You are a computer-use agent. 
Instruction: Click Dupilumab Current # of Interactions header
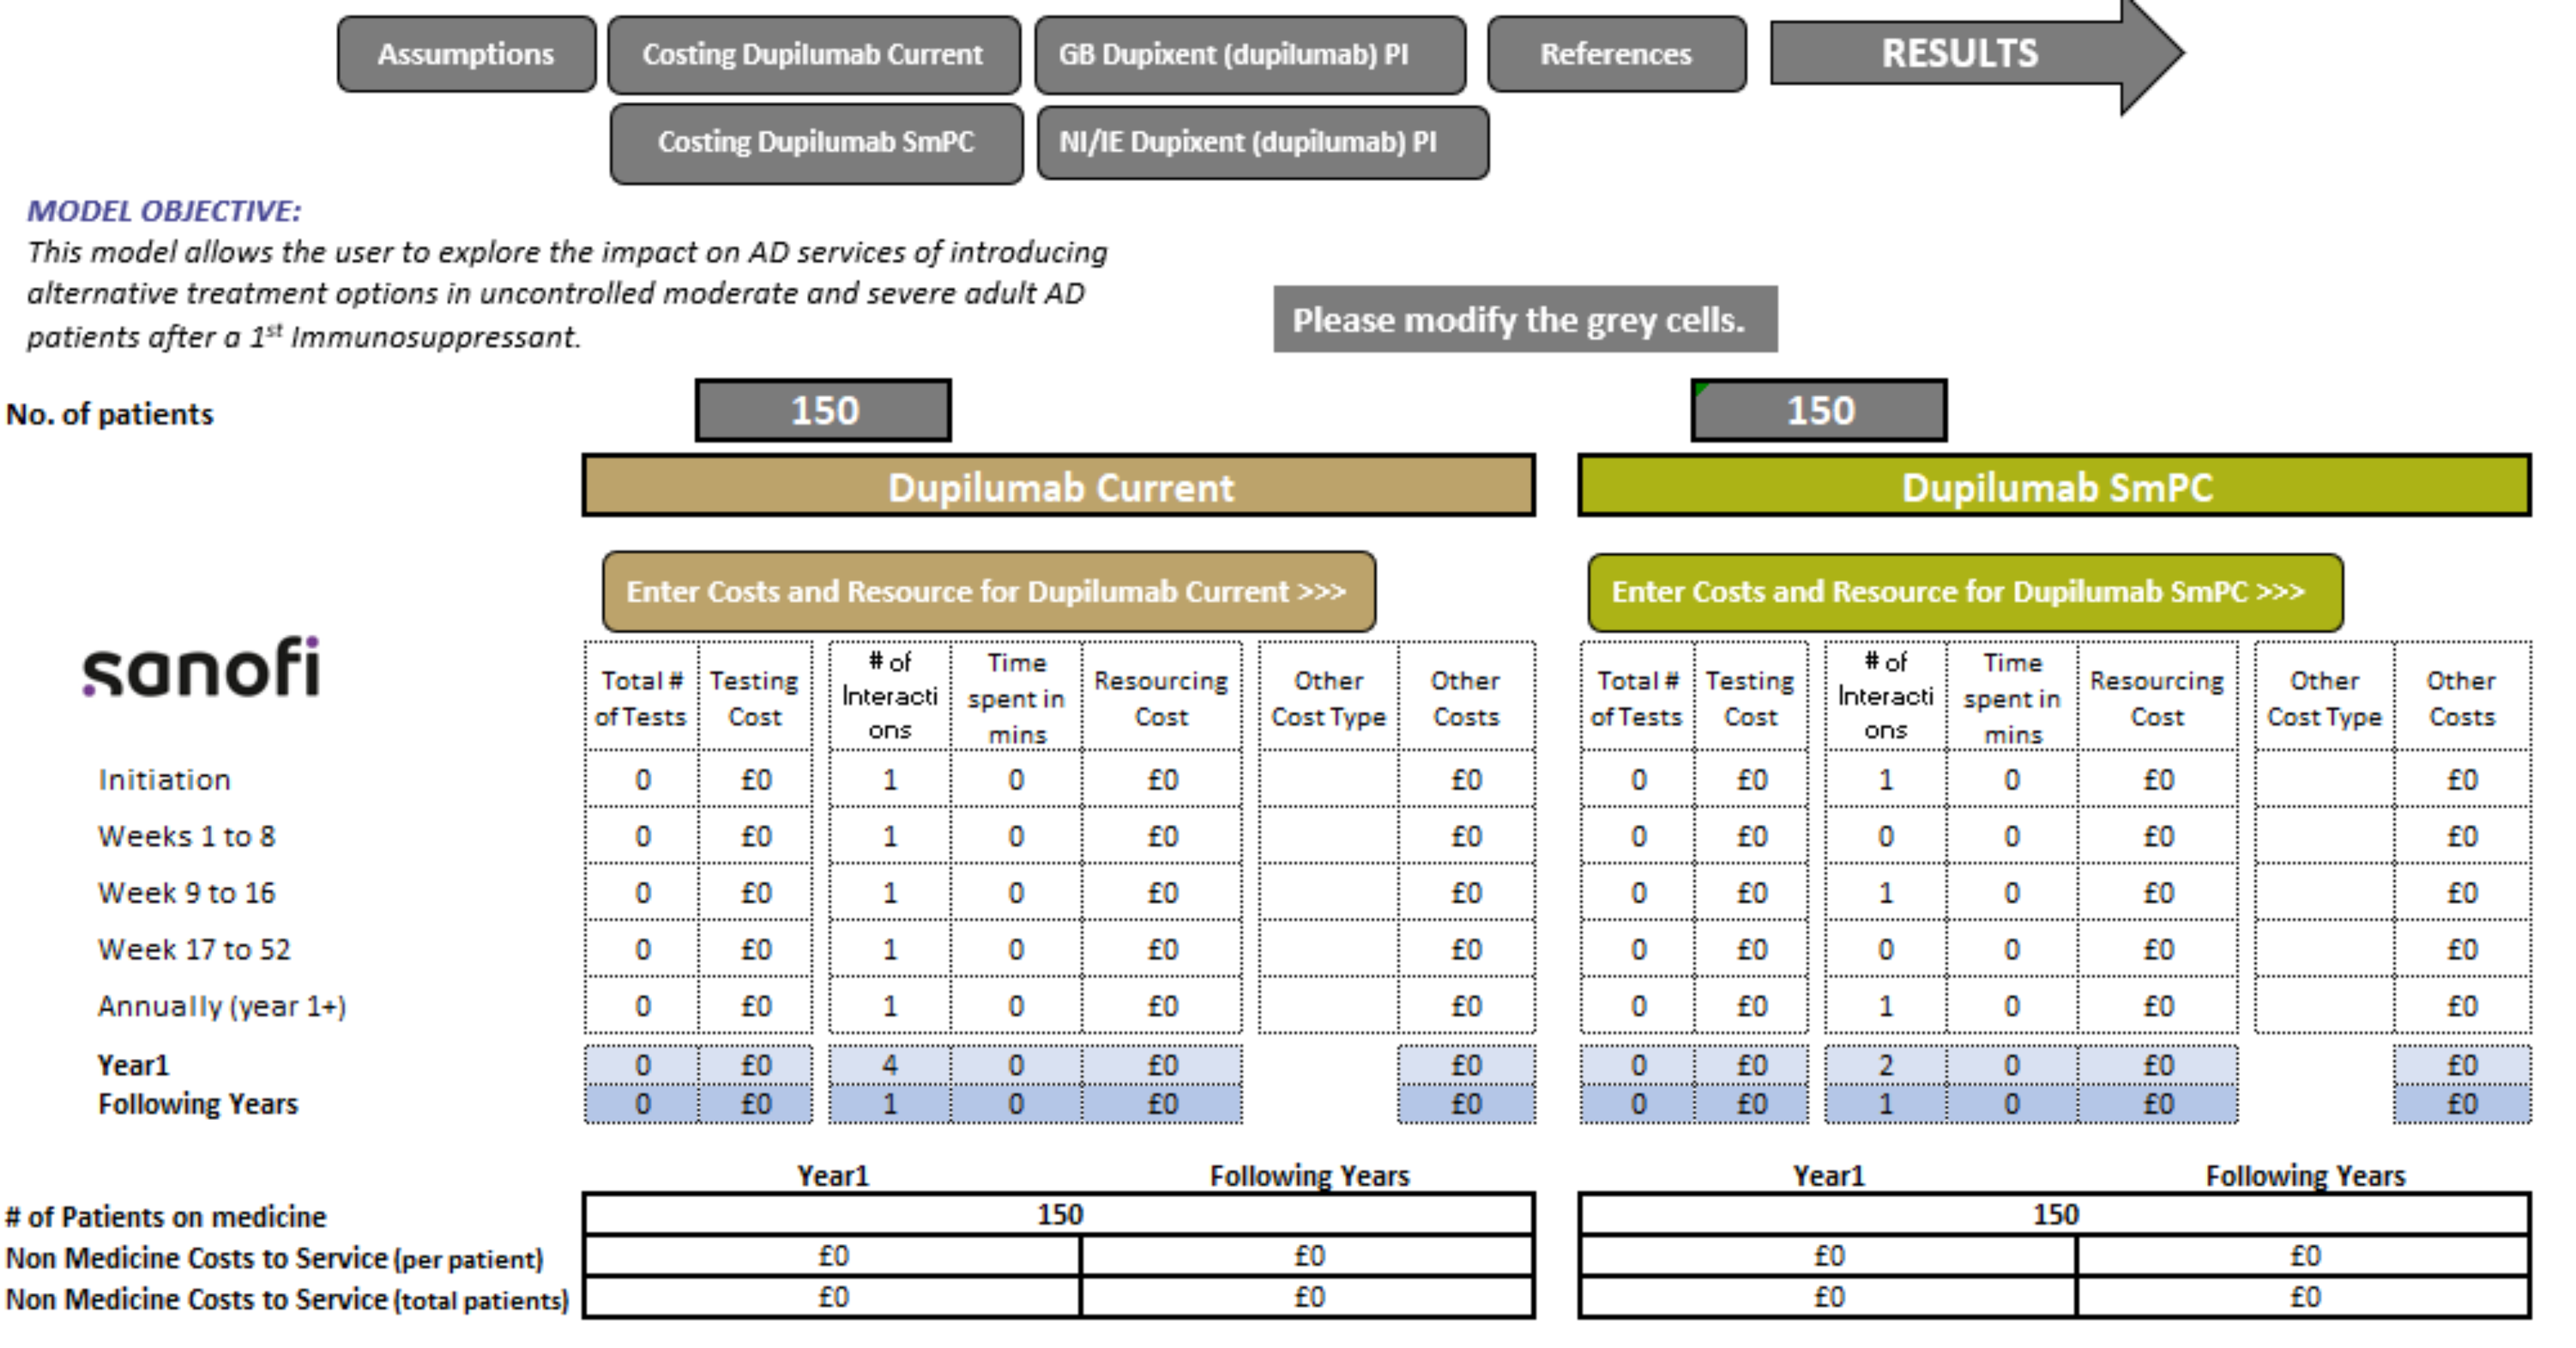[890, 696]
